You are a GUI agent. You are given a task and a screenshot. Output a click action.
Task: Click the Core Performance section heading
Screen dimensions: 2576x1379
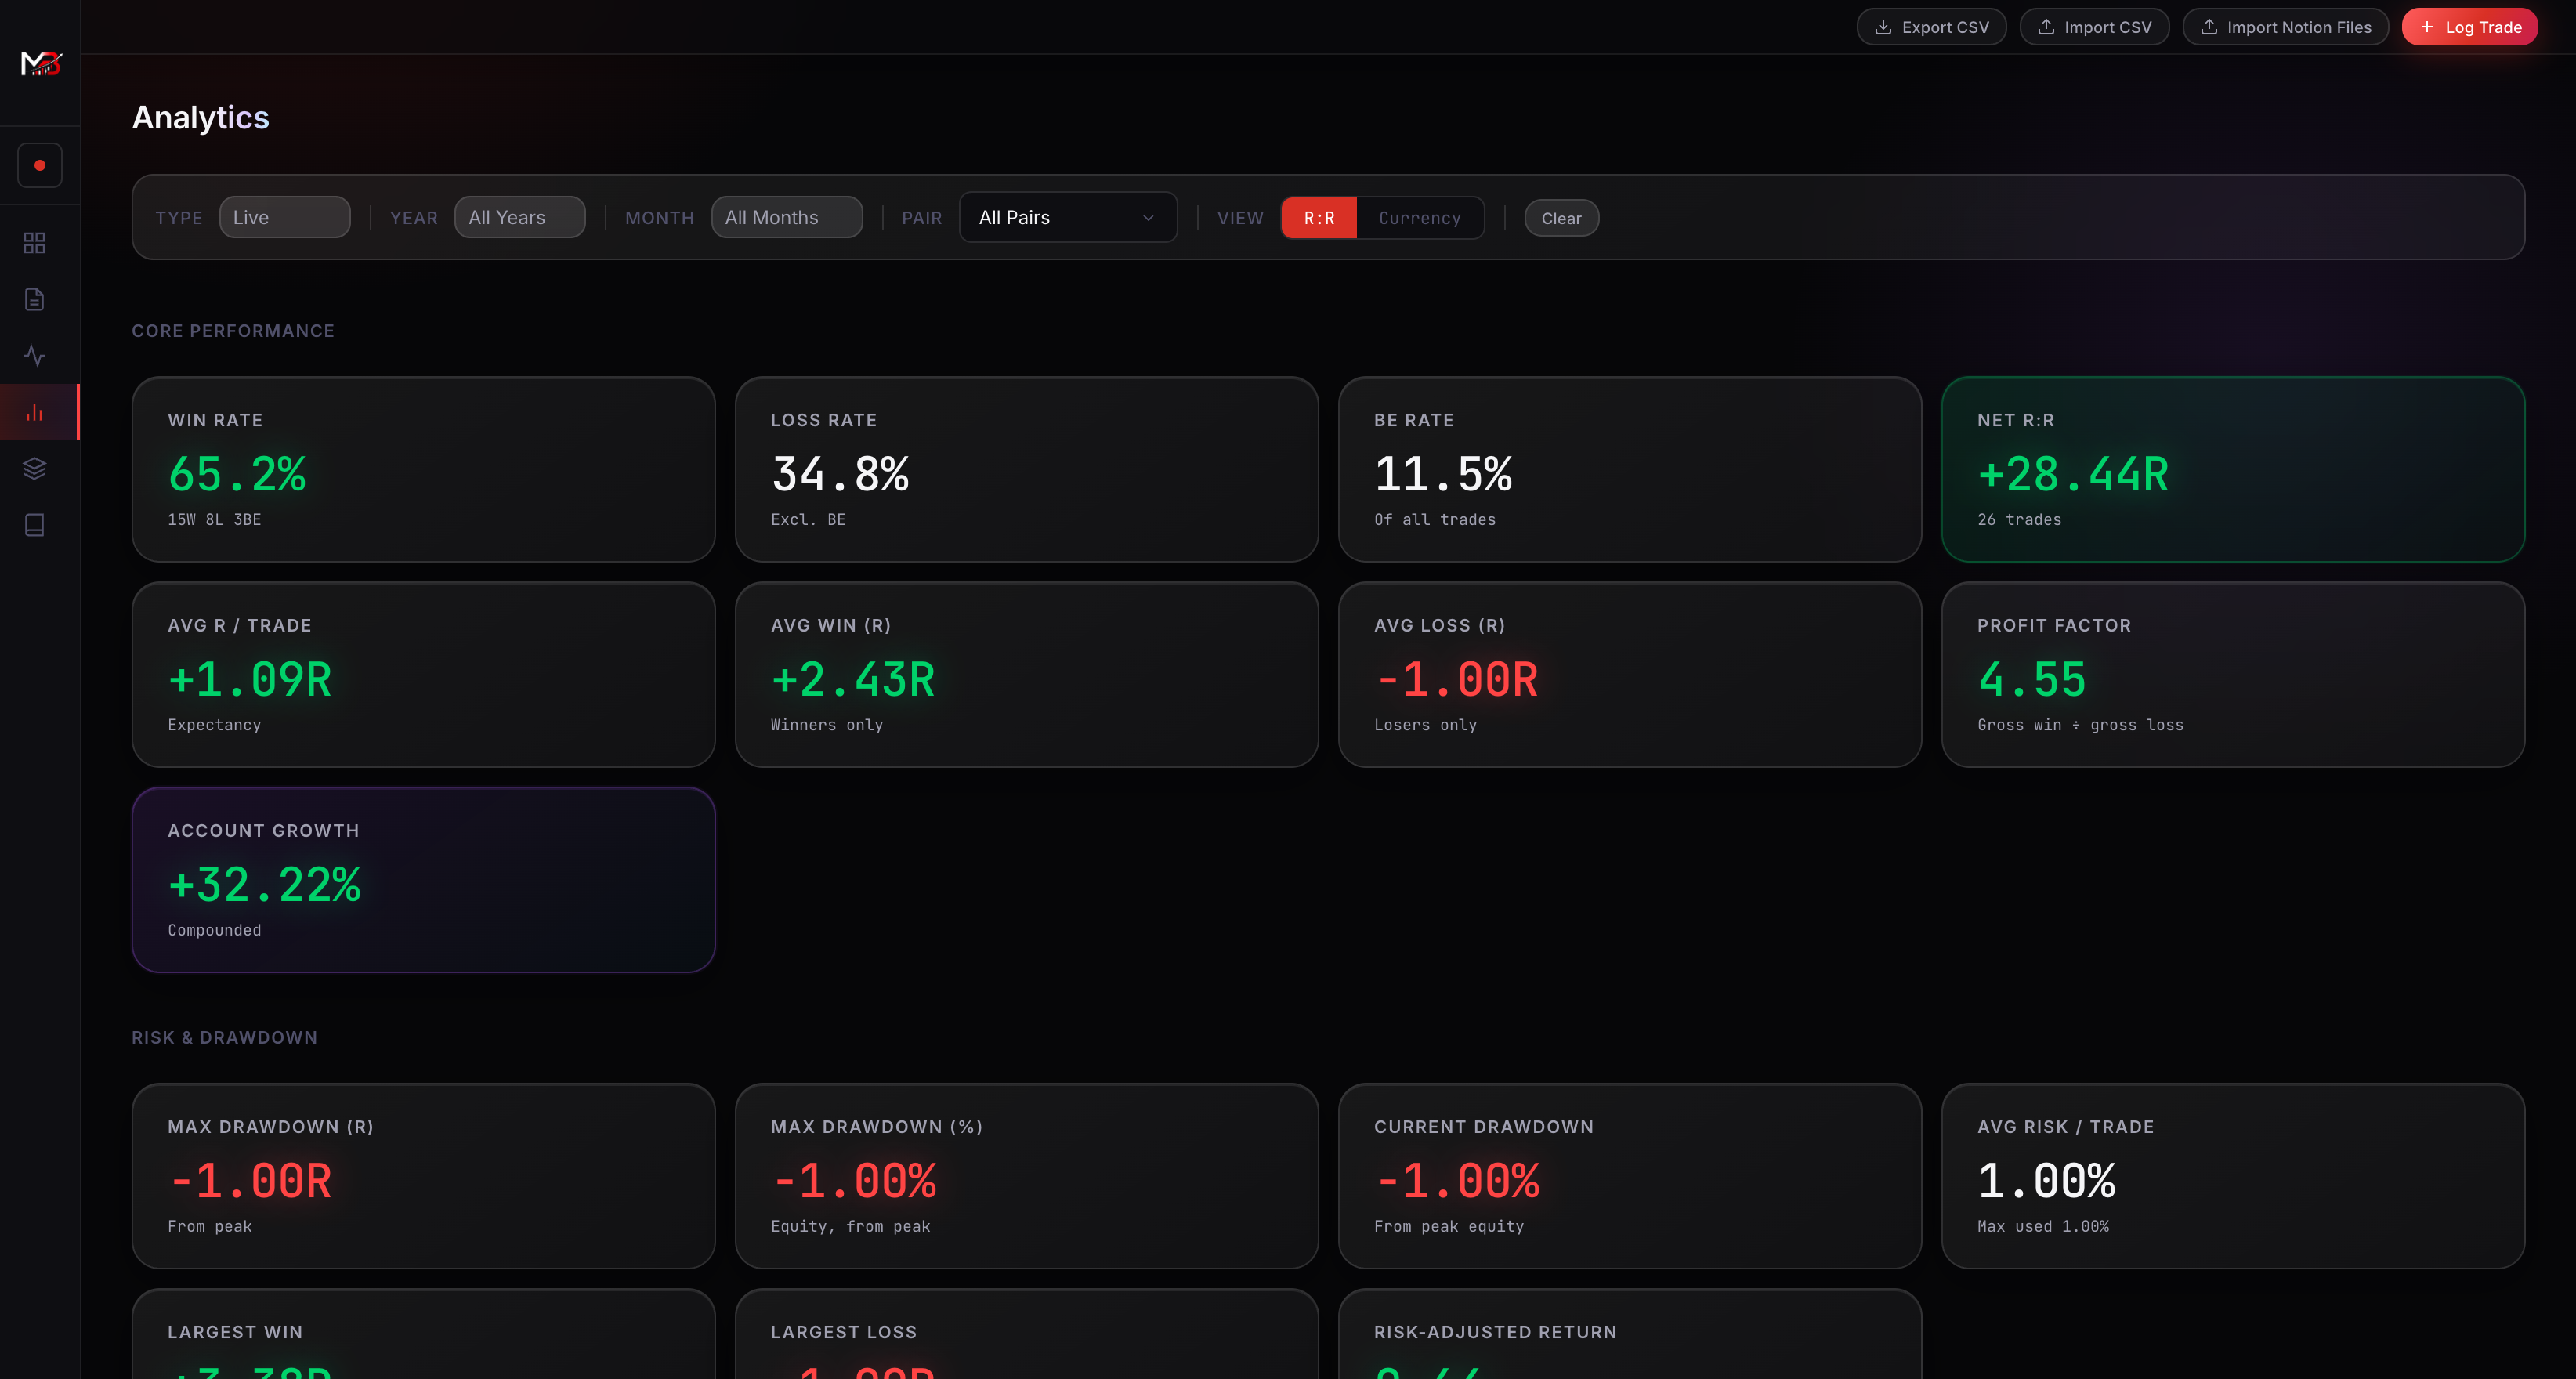click(233, 331)
